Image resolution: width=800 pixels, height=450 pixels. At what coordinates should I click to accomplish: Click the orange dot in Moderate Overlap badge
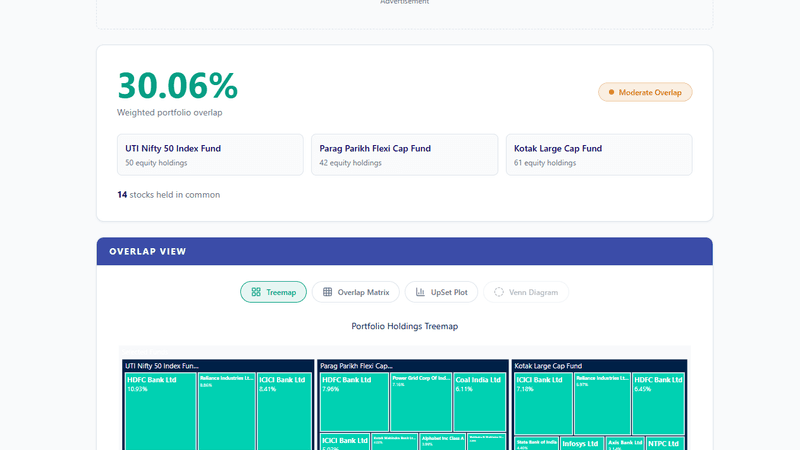611,92
